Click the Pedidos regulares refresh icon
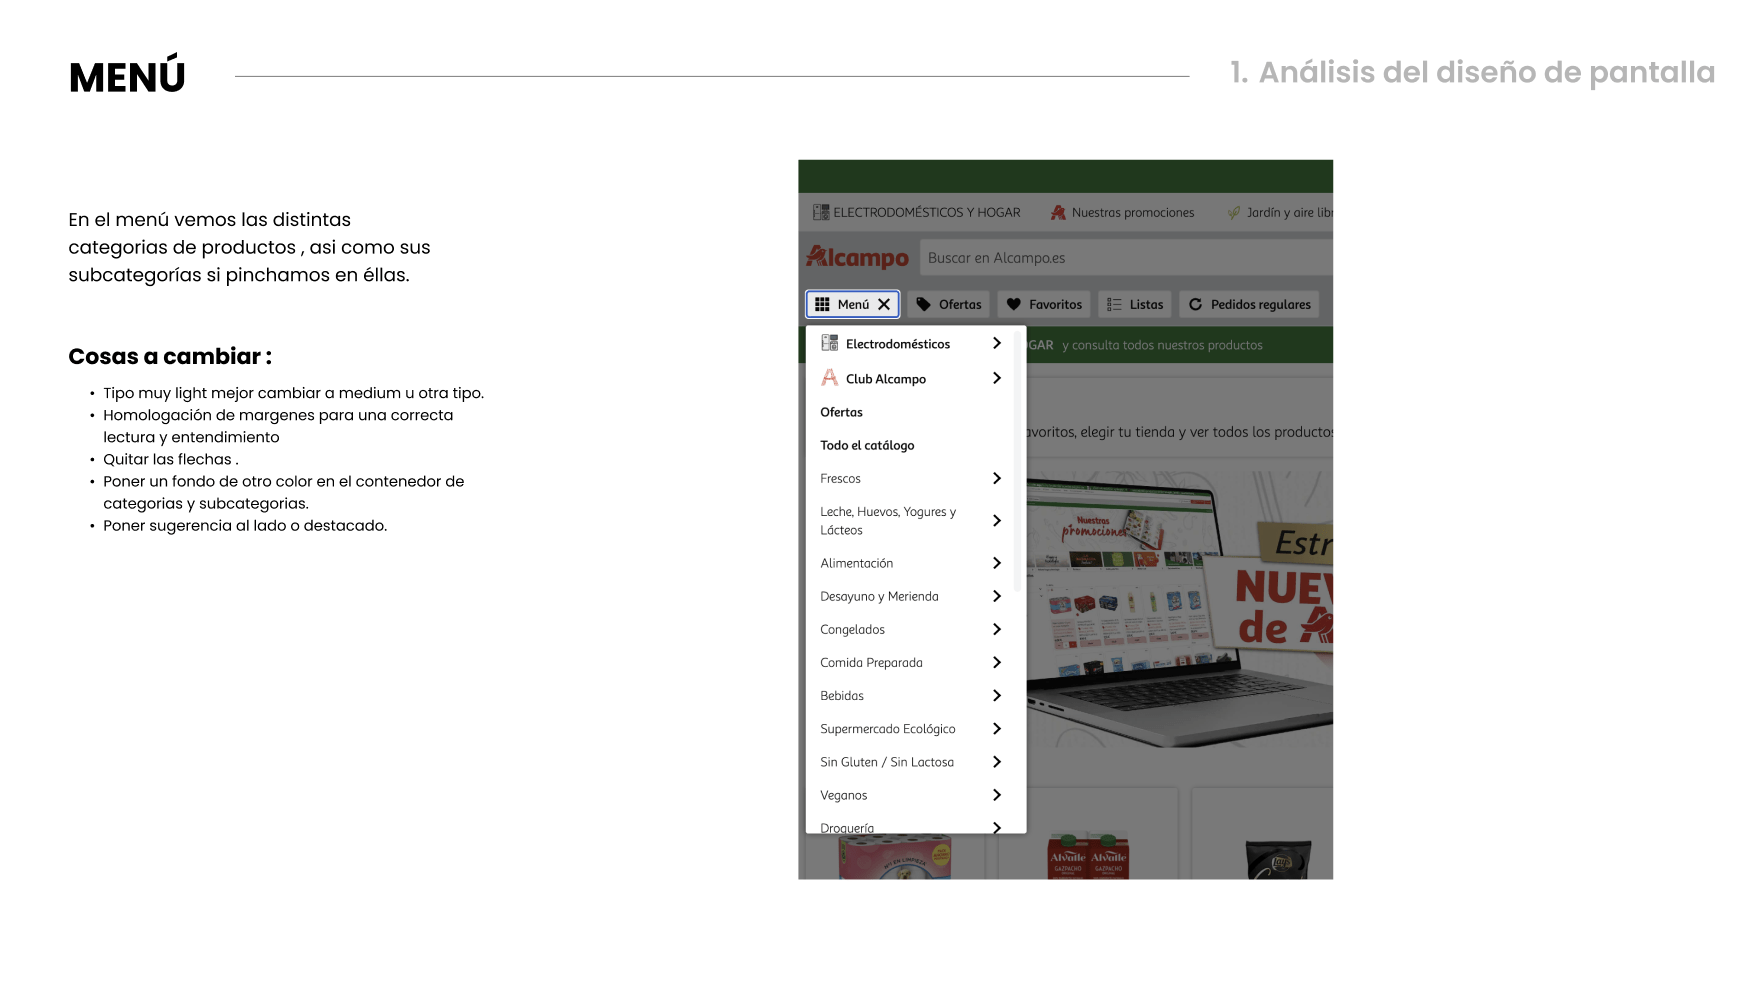The image size is (1761, 991). [1195, 305]
